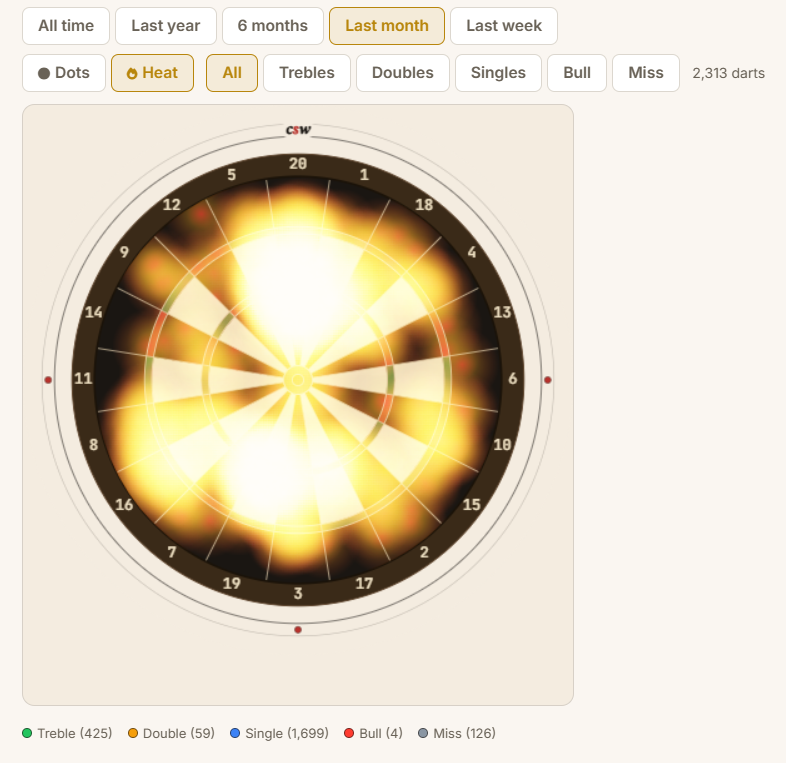The image size is (786, 763).
Task: Click the number 3 on the dartboard
Action: 298,594
